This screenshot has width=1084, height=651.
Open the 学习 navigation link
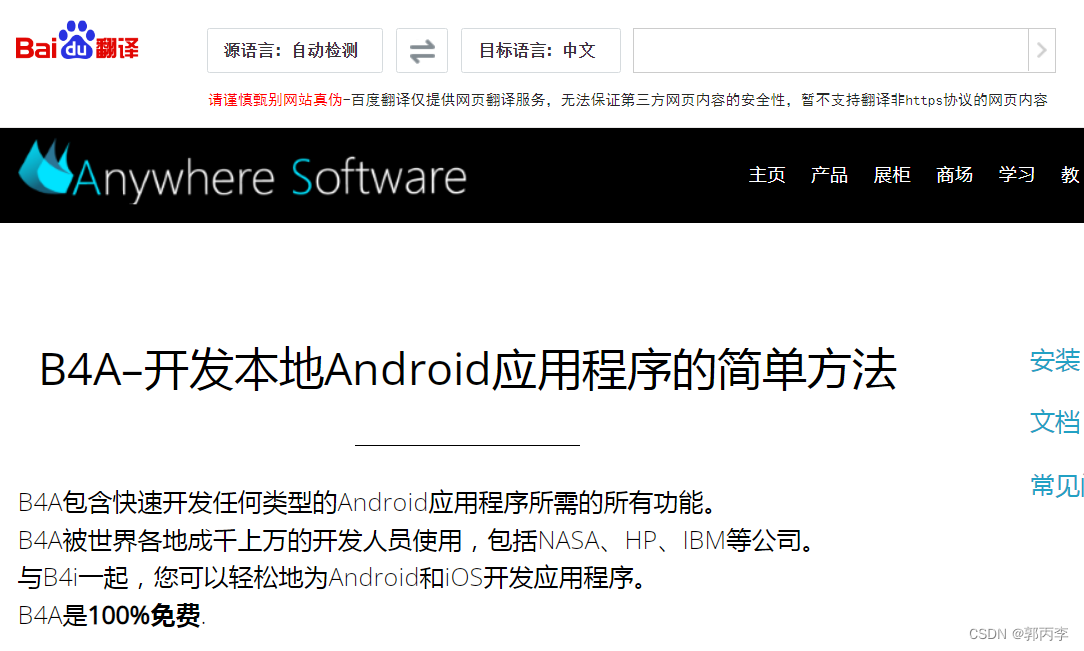pyautogui.click(x=1016, y=175)
